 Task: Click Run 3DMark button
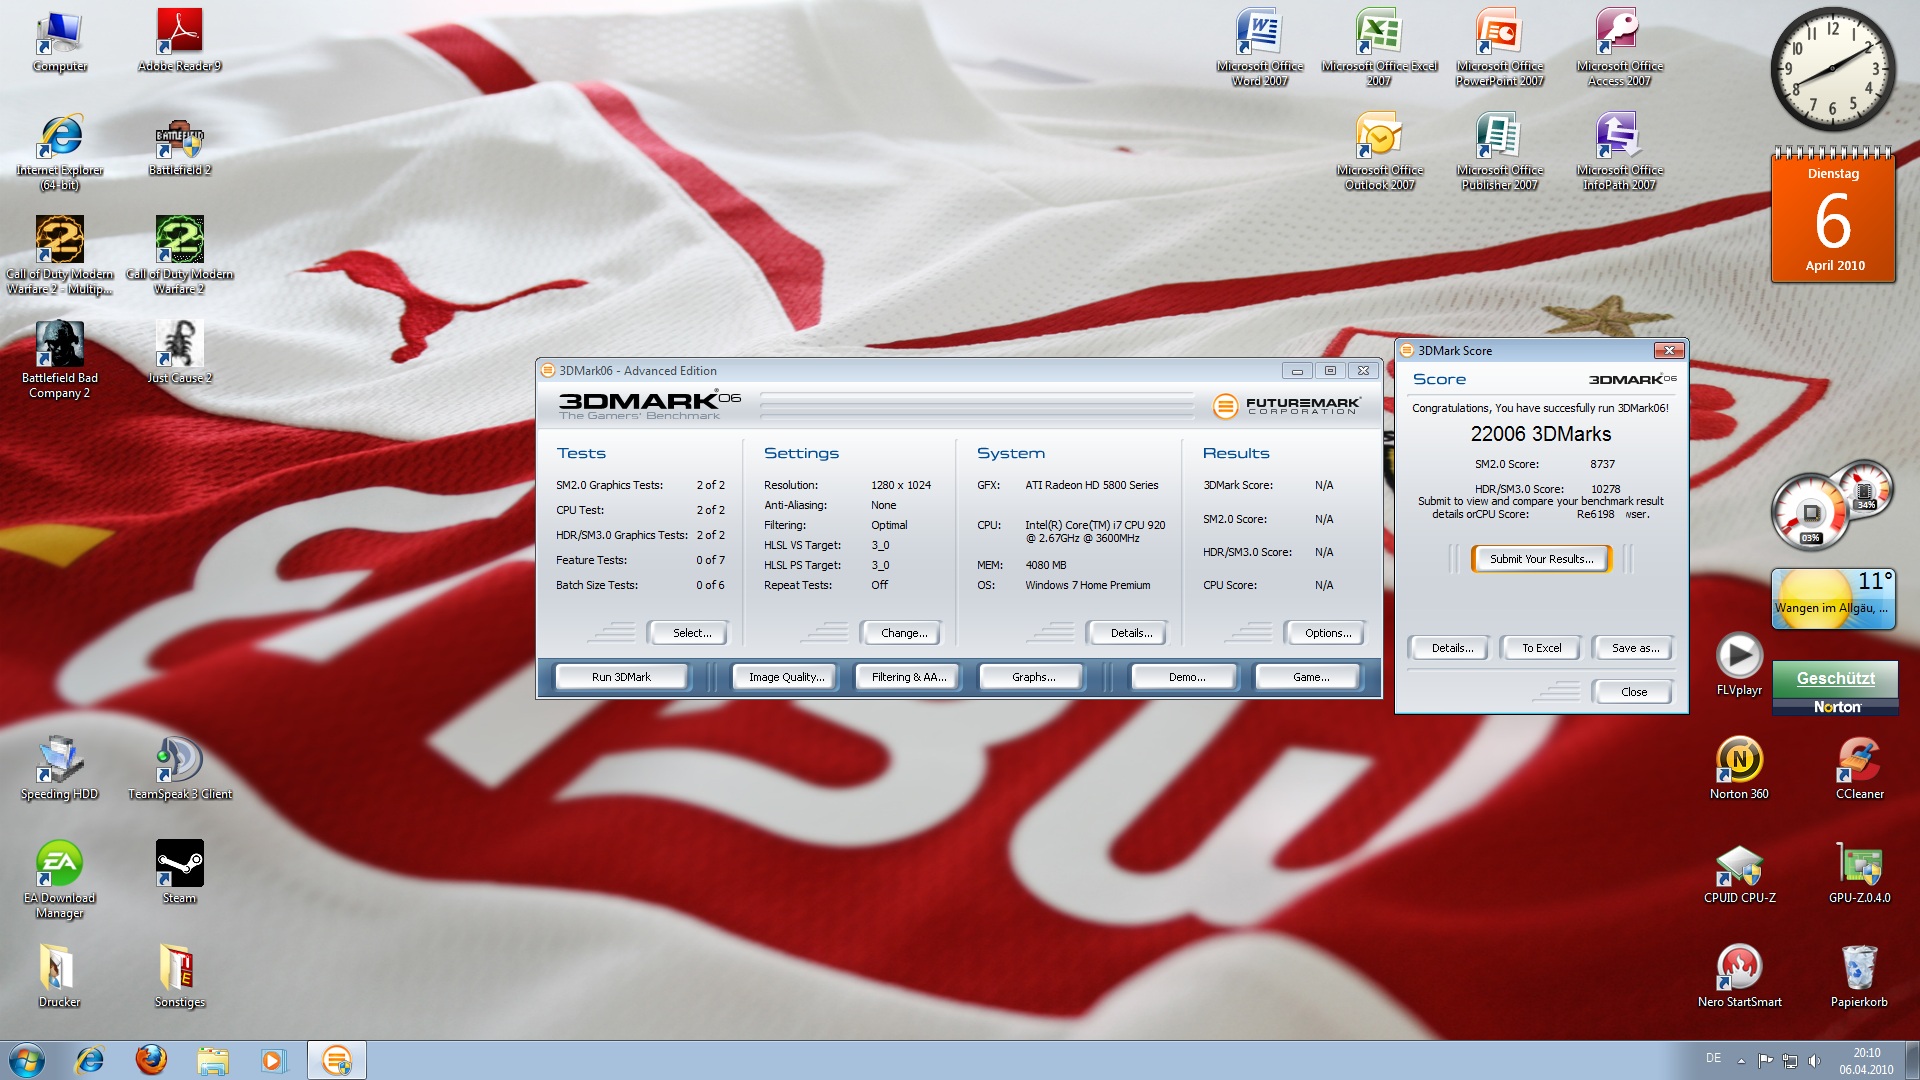click(x=621, y=677)
